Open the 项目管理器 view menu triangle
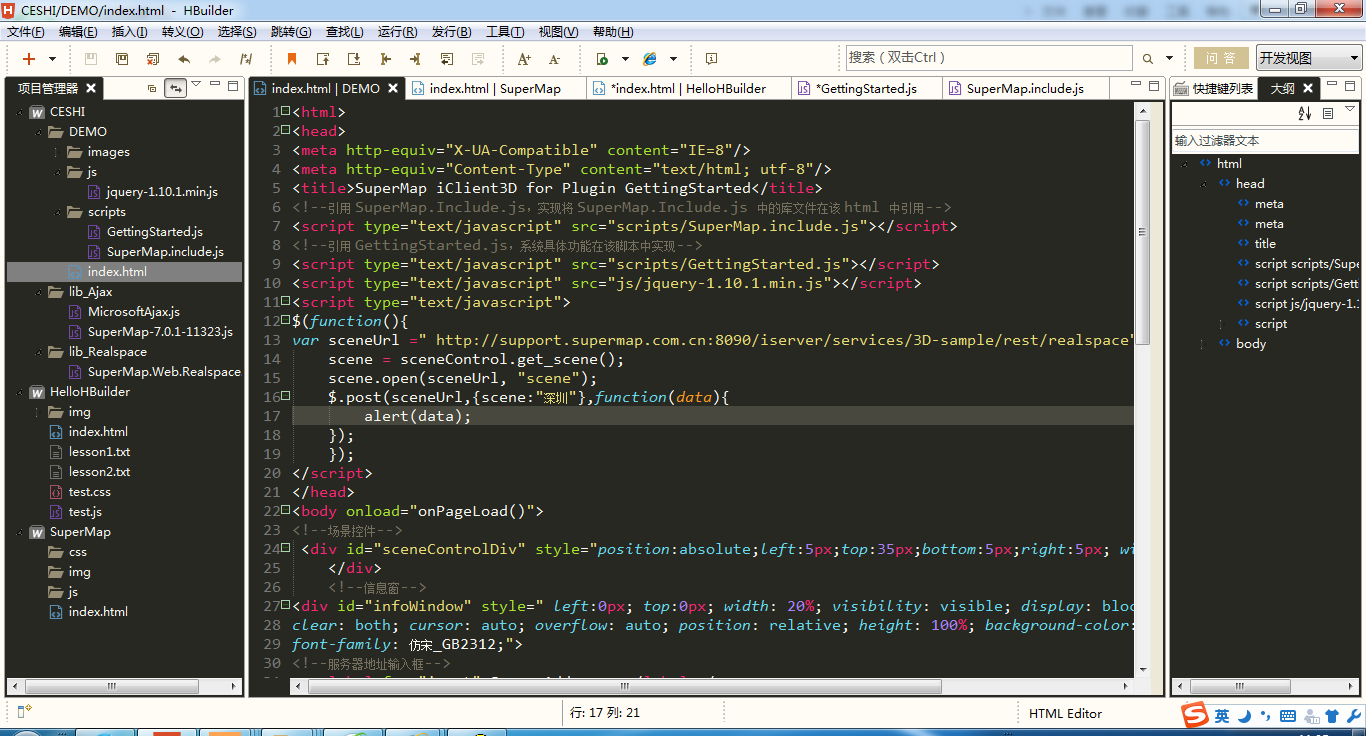Image resolution: width=1366 pixels, height=736 pixels. tap(196, 84)
